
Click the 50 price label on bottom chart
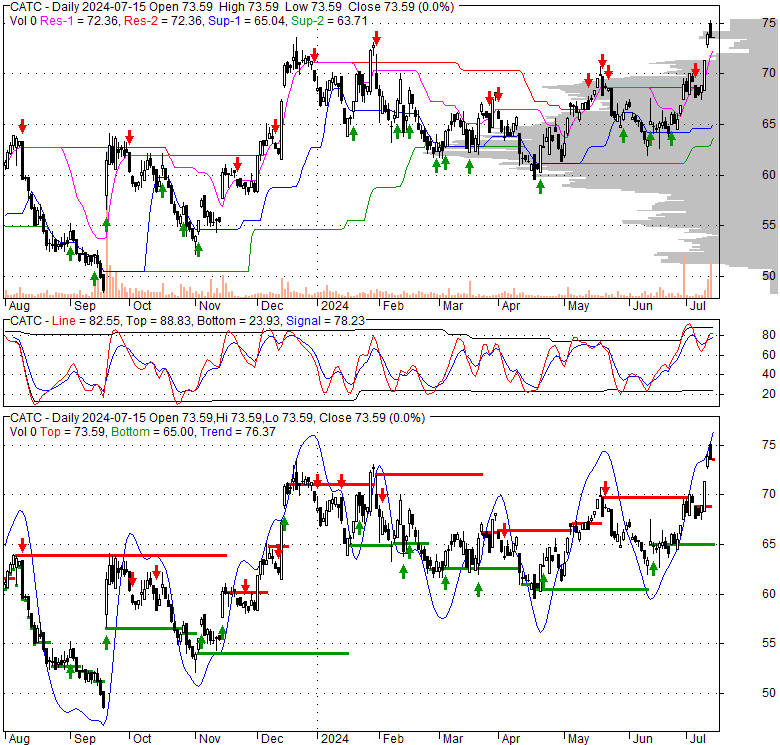click(769, 693)
